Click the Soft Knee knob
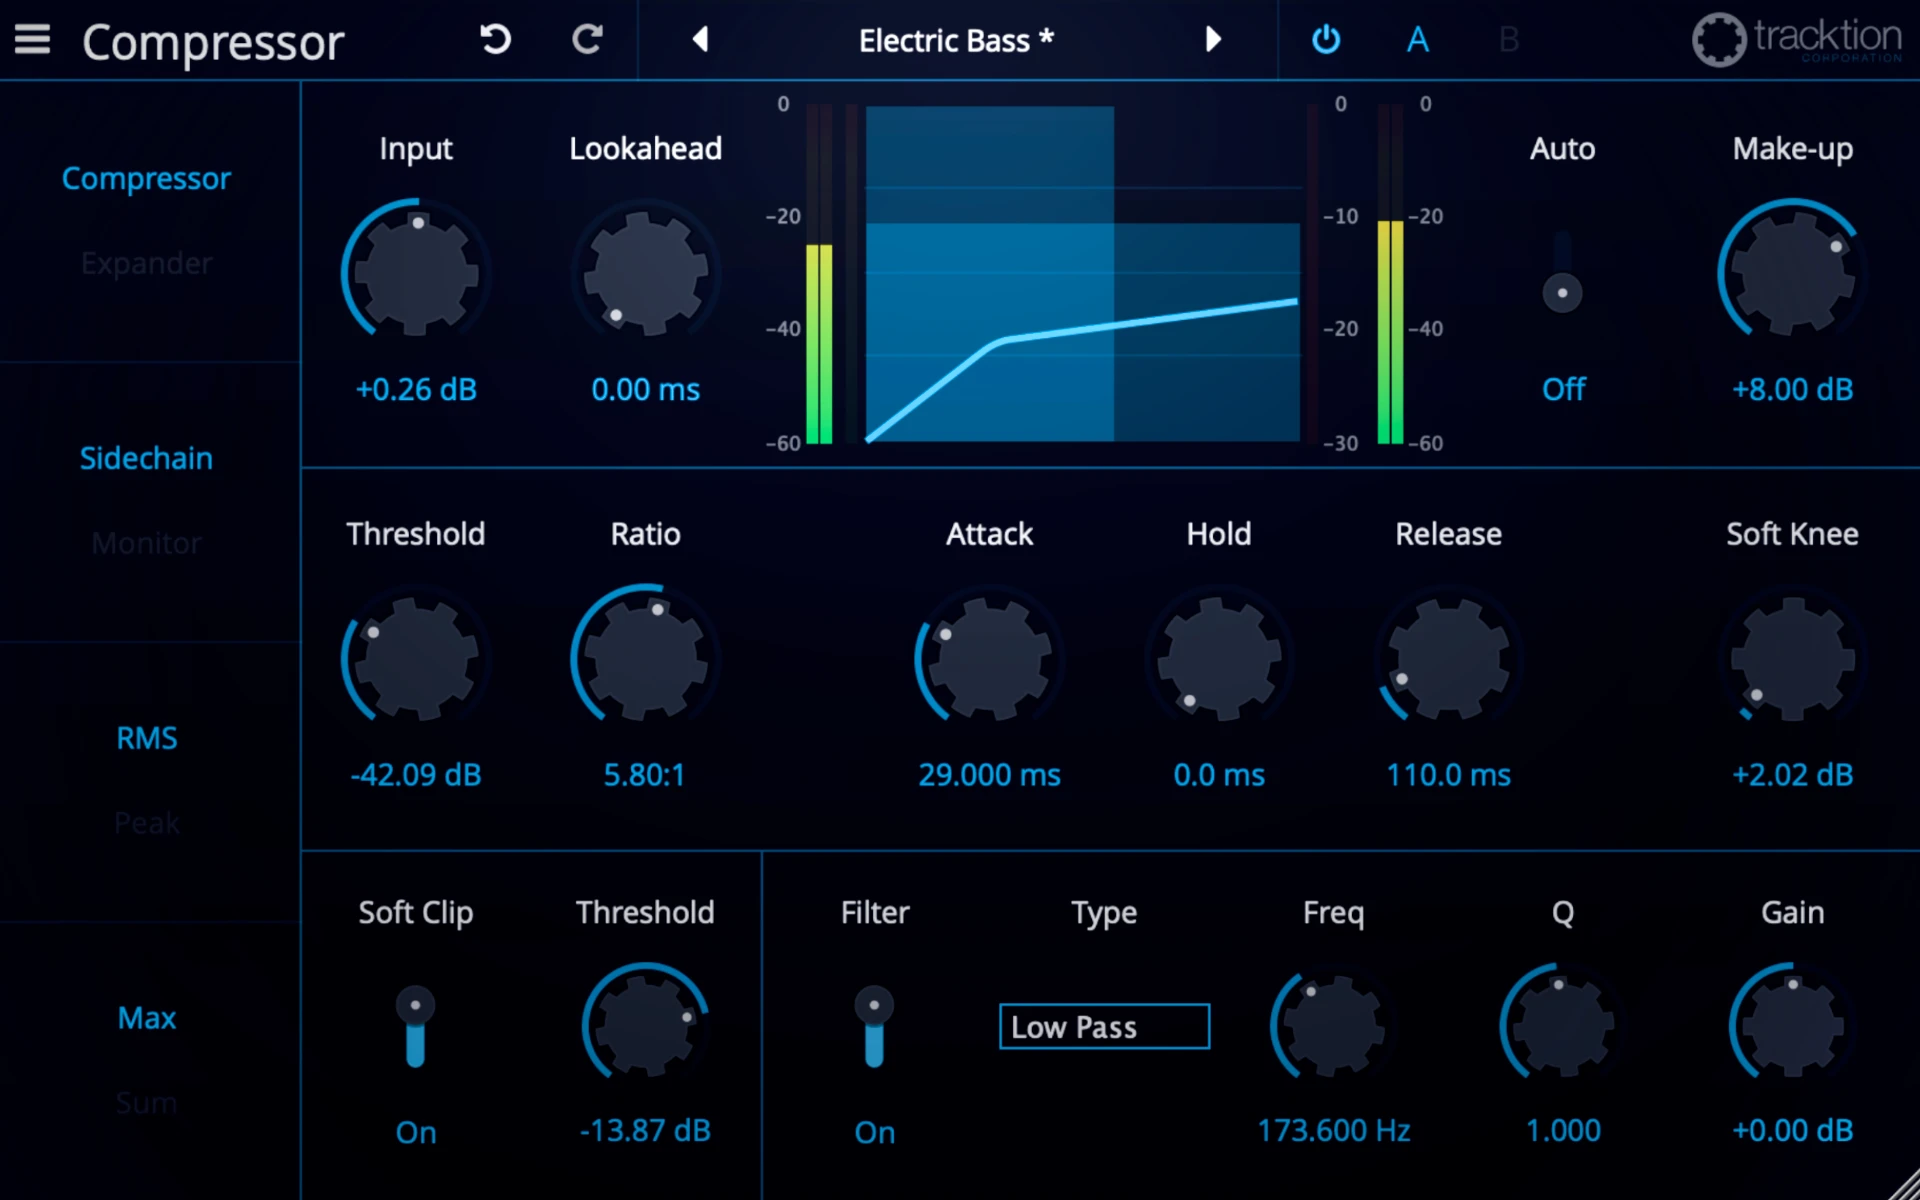The width and height of the screenshot is (1920, 1200). coord(1792,658)
